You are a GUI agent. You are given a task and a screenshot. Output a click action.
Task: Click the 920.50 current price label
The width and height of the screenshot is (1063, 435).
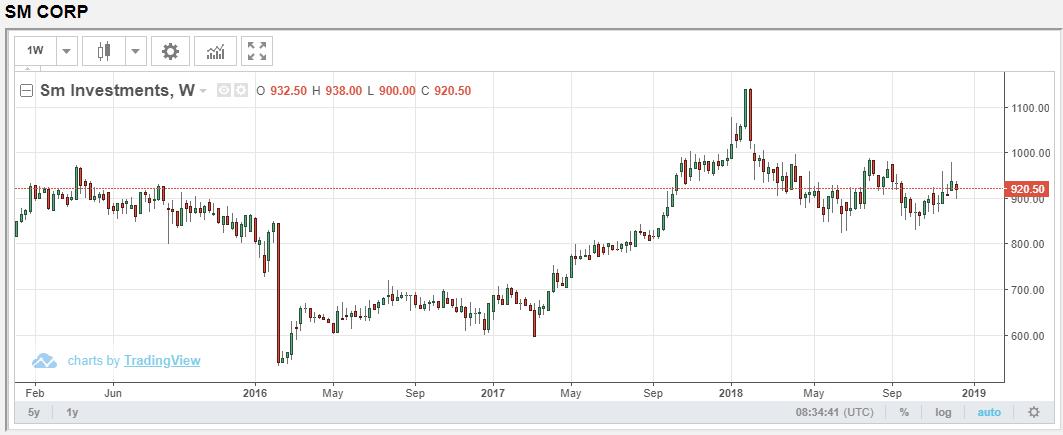[1027, 189]
